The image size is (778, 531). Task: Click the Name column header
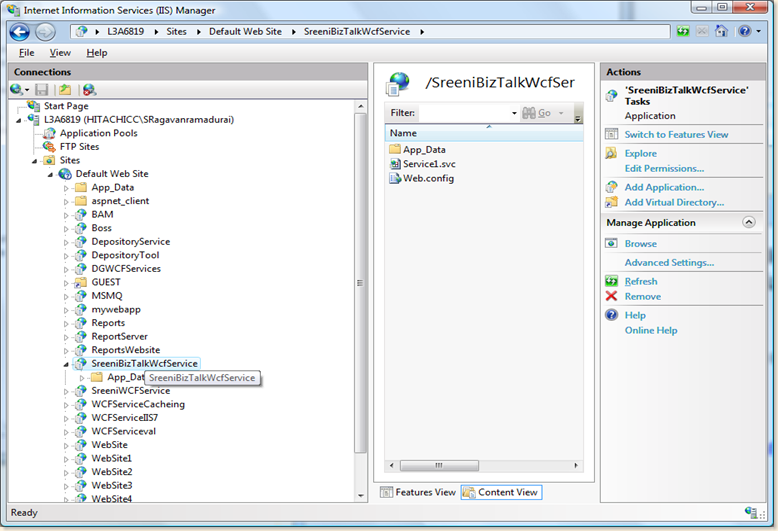[x=484, y=133]
